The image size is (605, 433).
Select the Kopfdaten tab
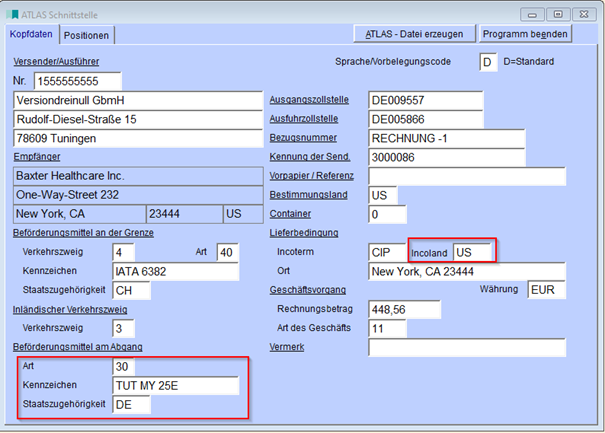coord(30,34)
